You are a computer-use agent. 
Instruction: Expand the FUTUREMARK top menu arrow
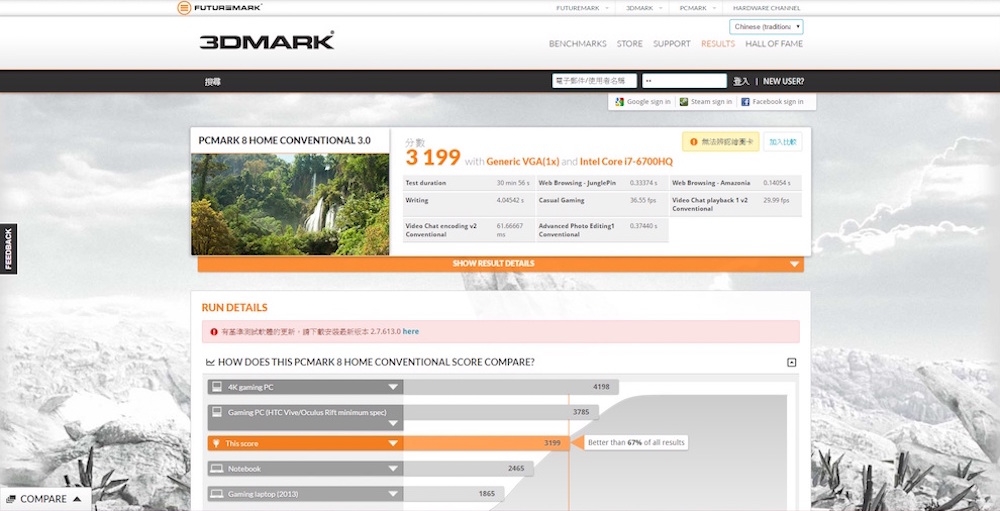pos(607,8)
